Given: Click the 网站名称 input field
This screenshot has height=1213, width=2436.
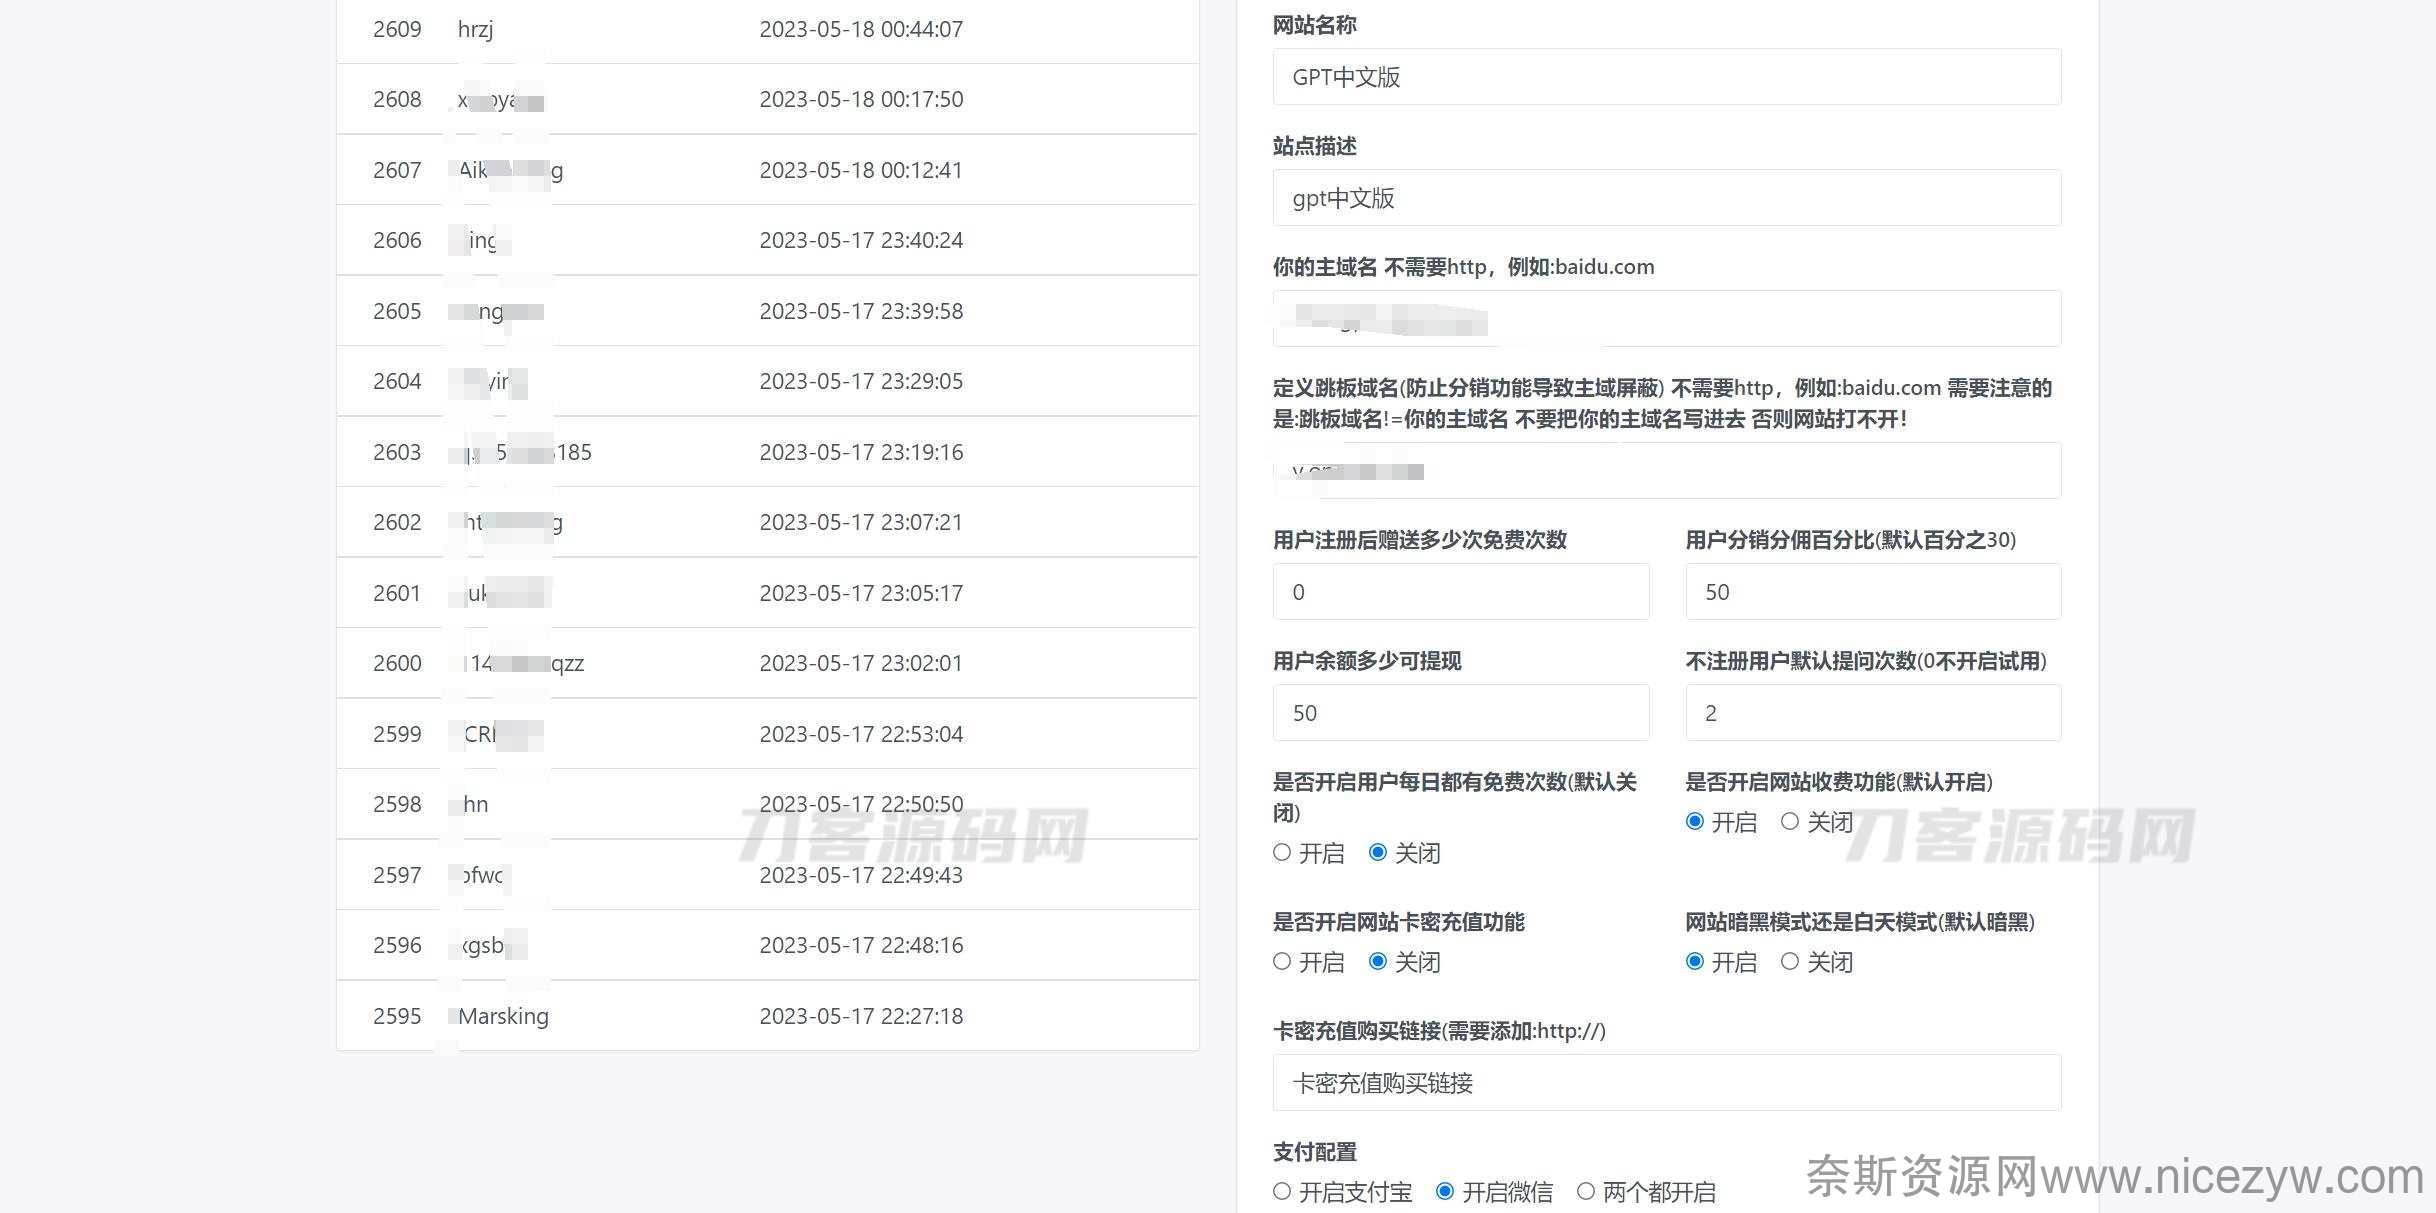Looking at the screenshot, I should pos(1667,77).
